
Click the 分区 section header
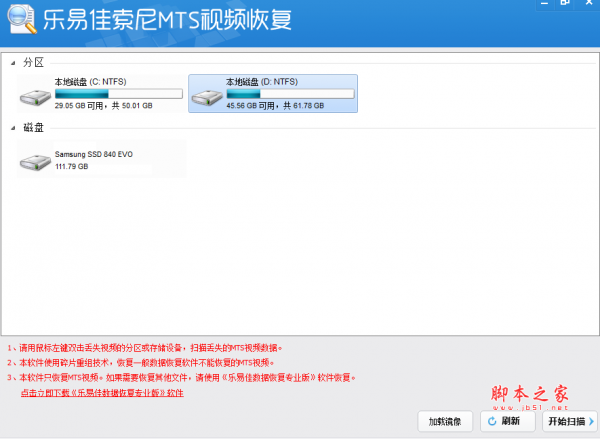33,62
